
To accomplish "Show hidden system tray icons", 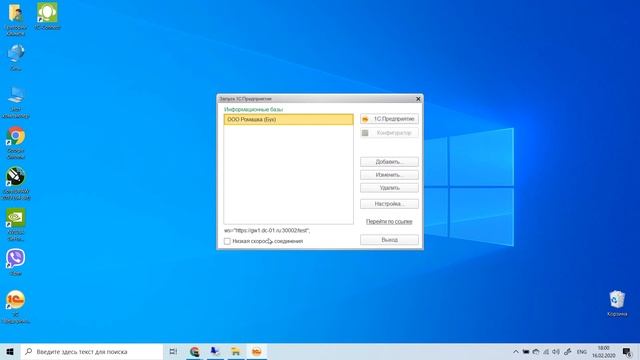I will click(x=516, y=351).
